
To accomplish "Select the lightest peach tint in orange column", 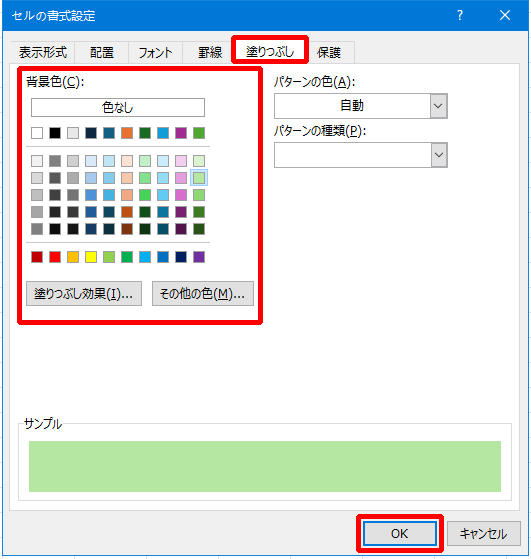I will tap(127, 161).
